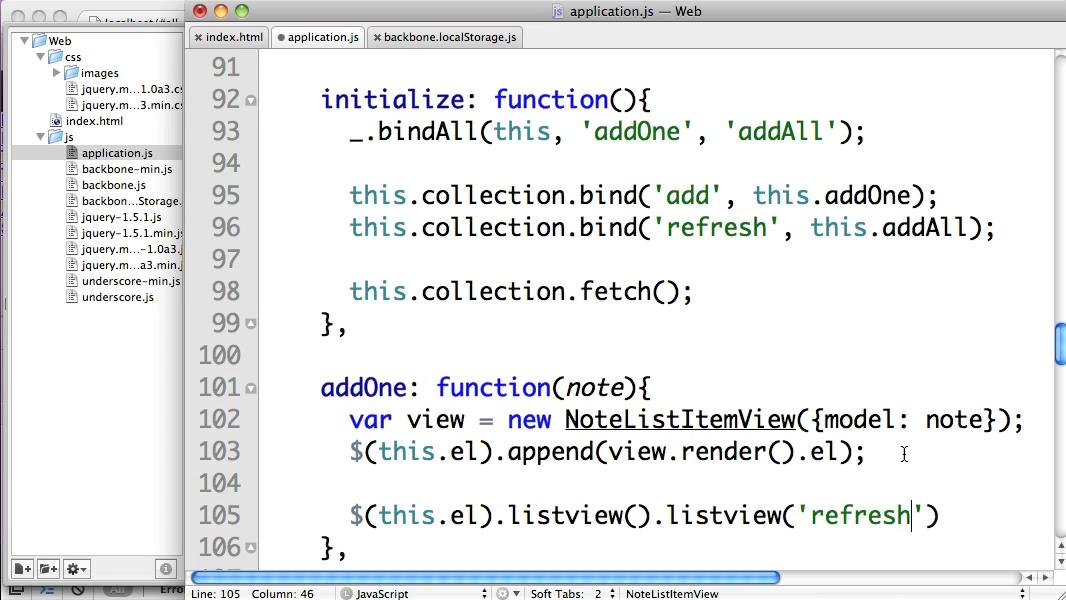Click the scroll left arrow at bottom
This screenshot has width=1066, height=600.
click(1029, 578)
